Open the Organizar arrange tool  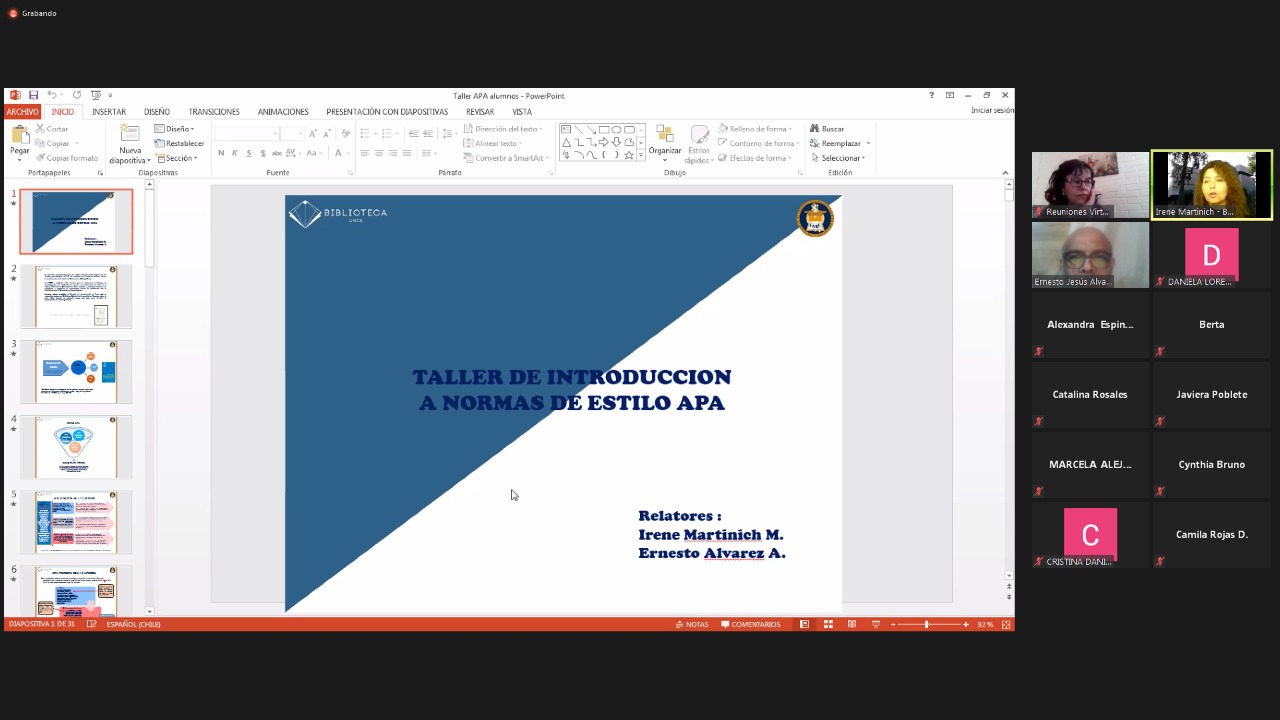point(665,142)
